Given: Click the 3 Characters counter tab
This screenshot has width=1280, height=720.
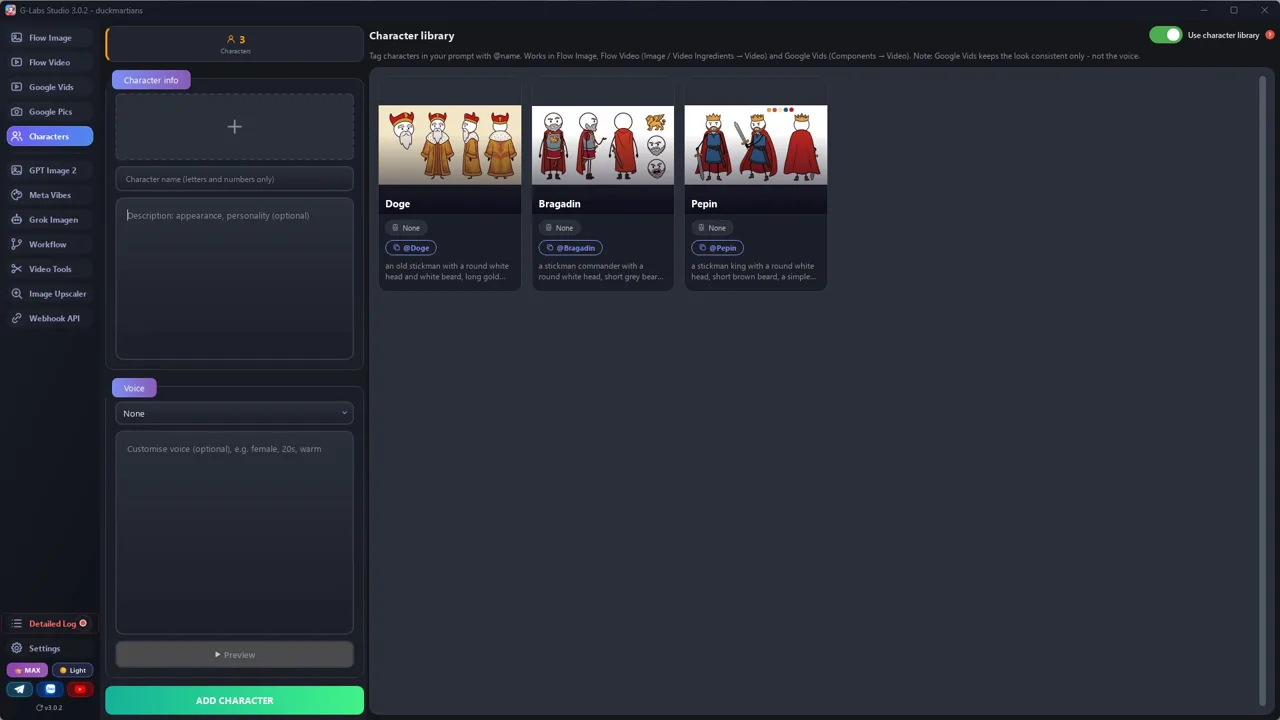Looking at the screenshot, I should pos(235,44).
